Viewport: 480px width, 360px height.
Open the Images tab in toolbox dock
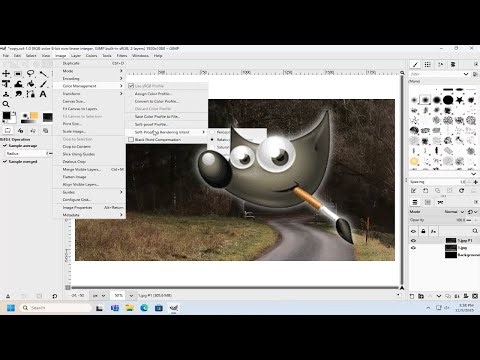45,130
